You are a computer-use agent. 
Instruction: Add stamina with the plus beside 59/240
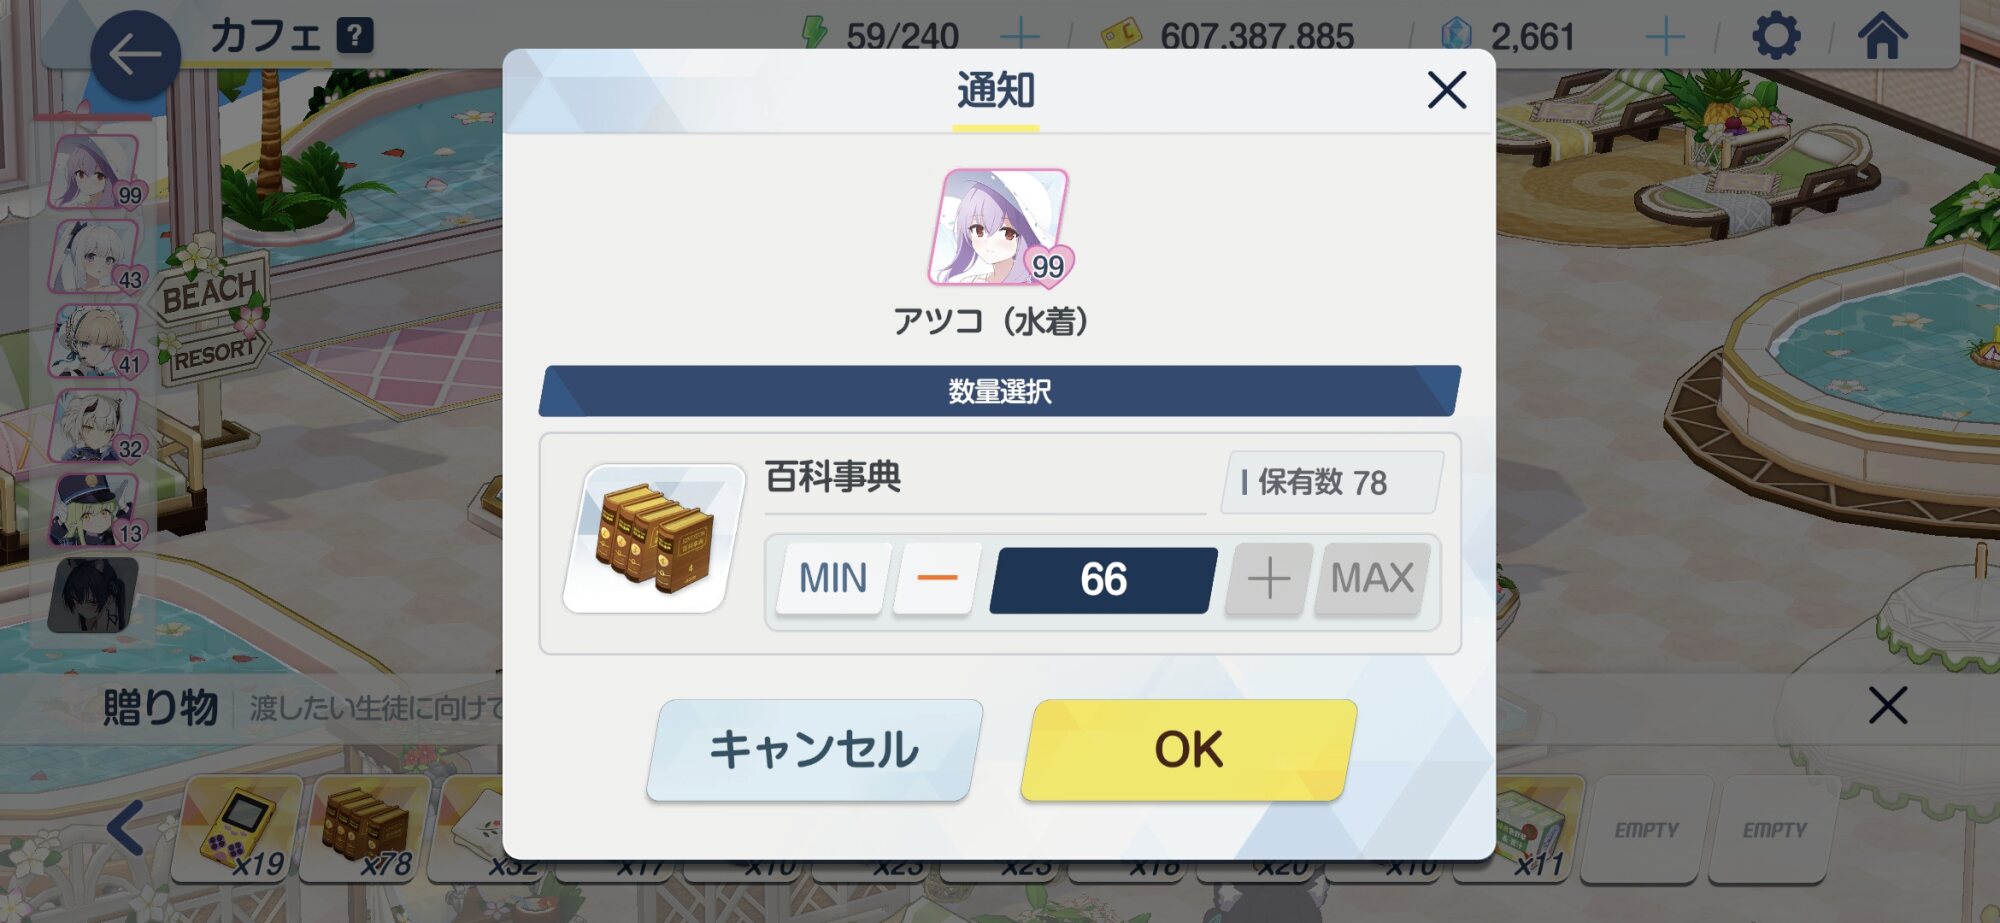(1020, 37)
